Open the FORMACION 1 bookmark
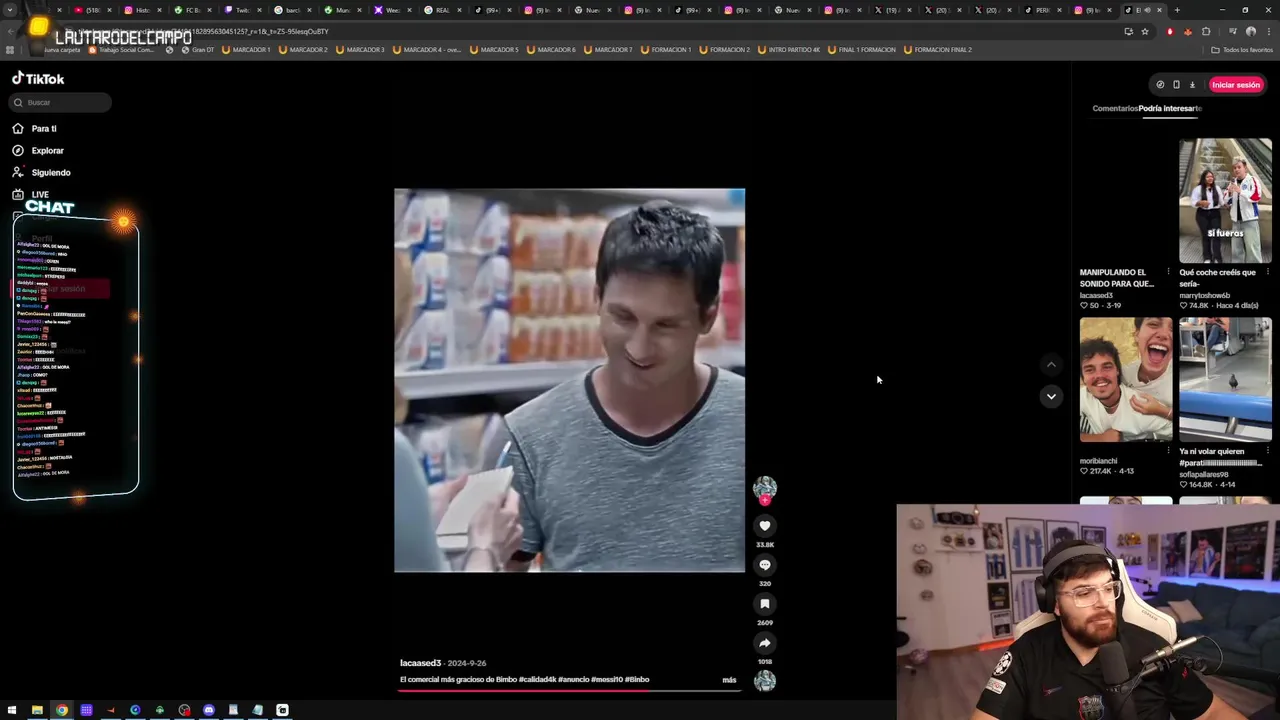The image size is (1280, 720). click(665, 49)
